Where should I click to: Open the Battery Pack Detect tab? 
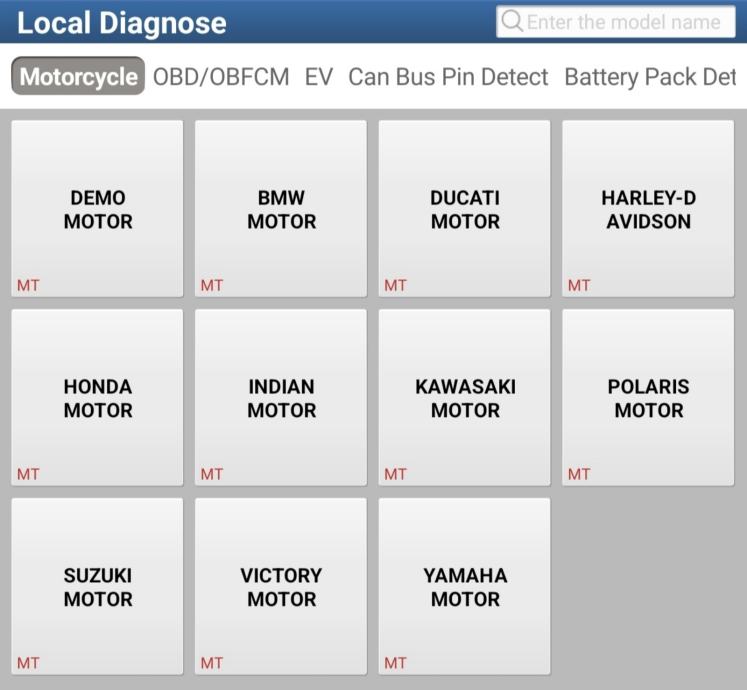pos(651,76)
